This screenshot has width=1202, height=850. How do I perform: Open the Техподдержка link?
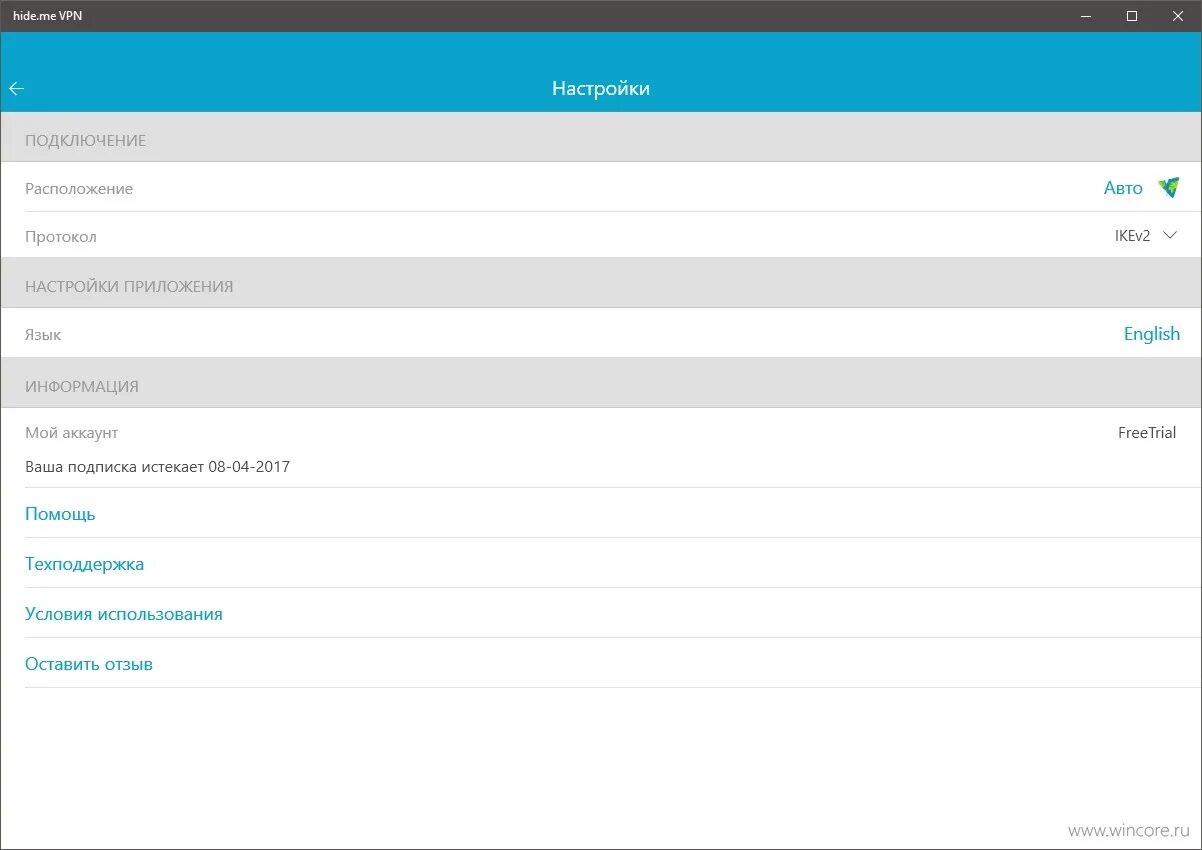tap(85, 564)
